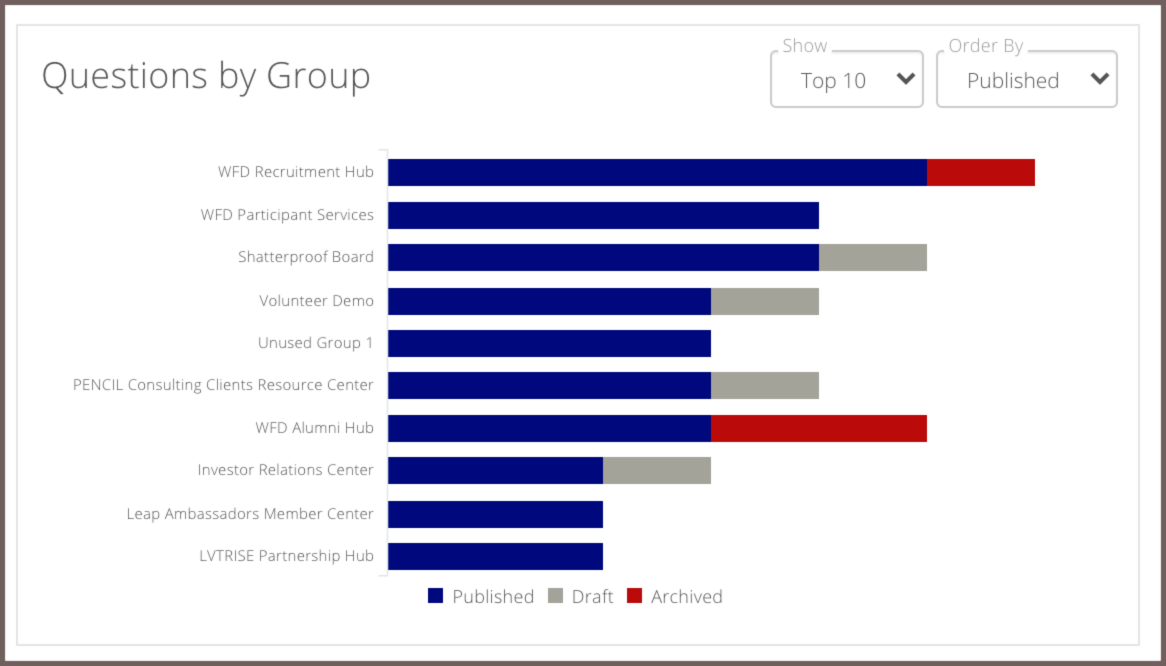Click Investor Relations Center published blue bar
Image resolution: width=1166 pixels, height=666 pixels.
coord(495,471)
